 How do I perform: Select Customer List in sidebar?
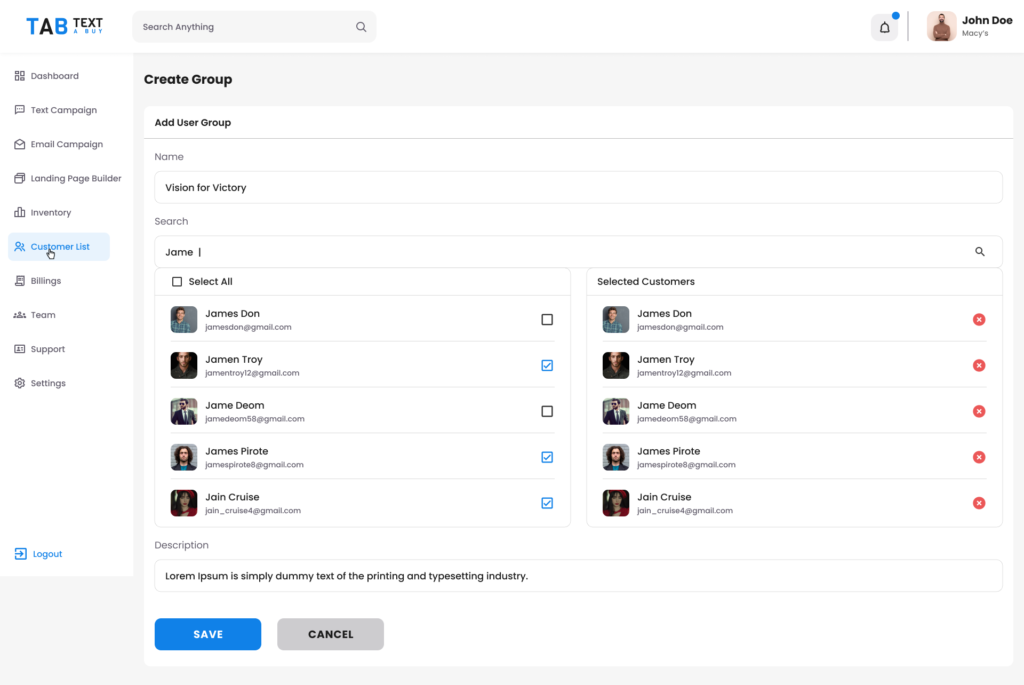coord(59,247)
